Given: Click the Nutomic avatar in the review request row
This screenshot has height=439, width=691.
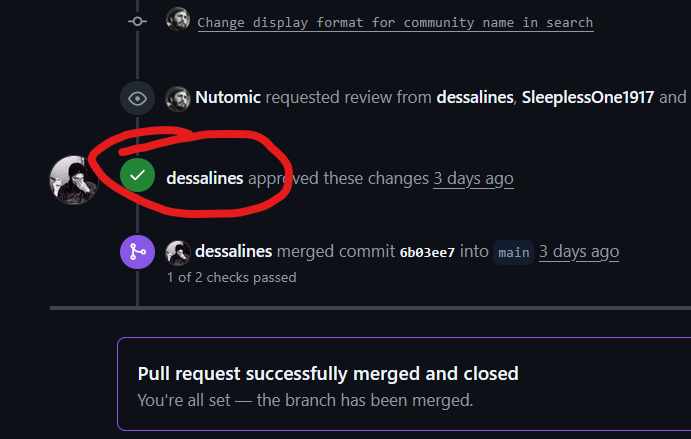Looking at the screenshot, I should click(178, 98).
